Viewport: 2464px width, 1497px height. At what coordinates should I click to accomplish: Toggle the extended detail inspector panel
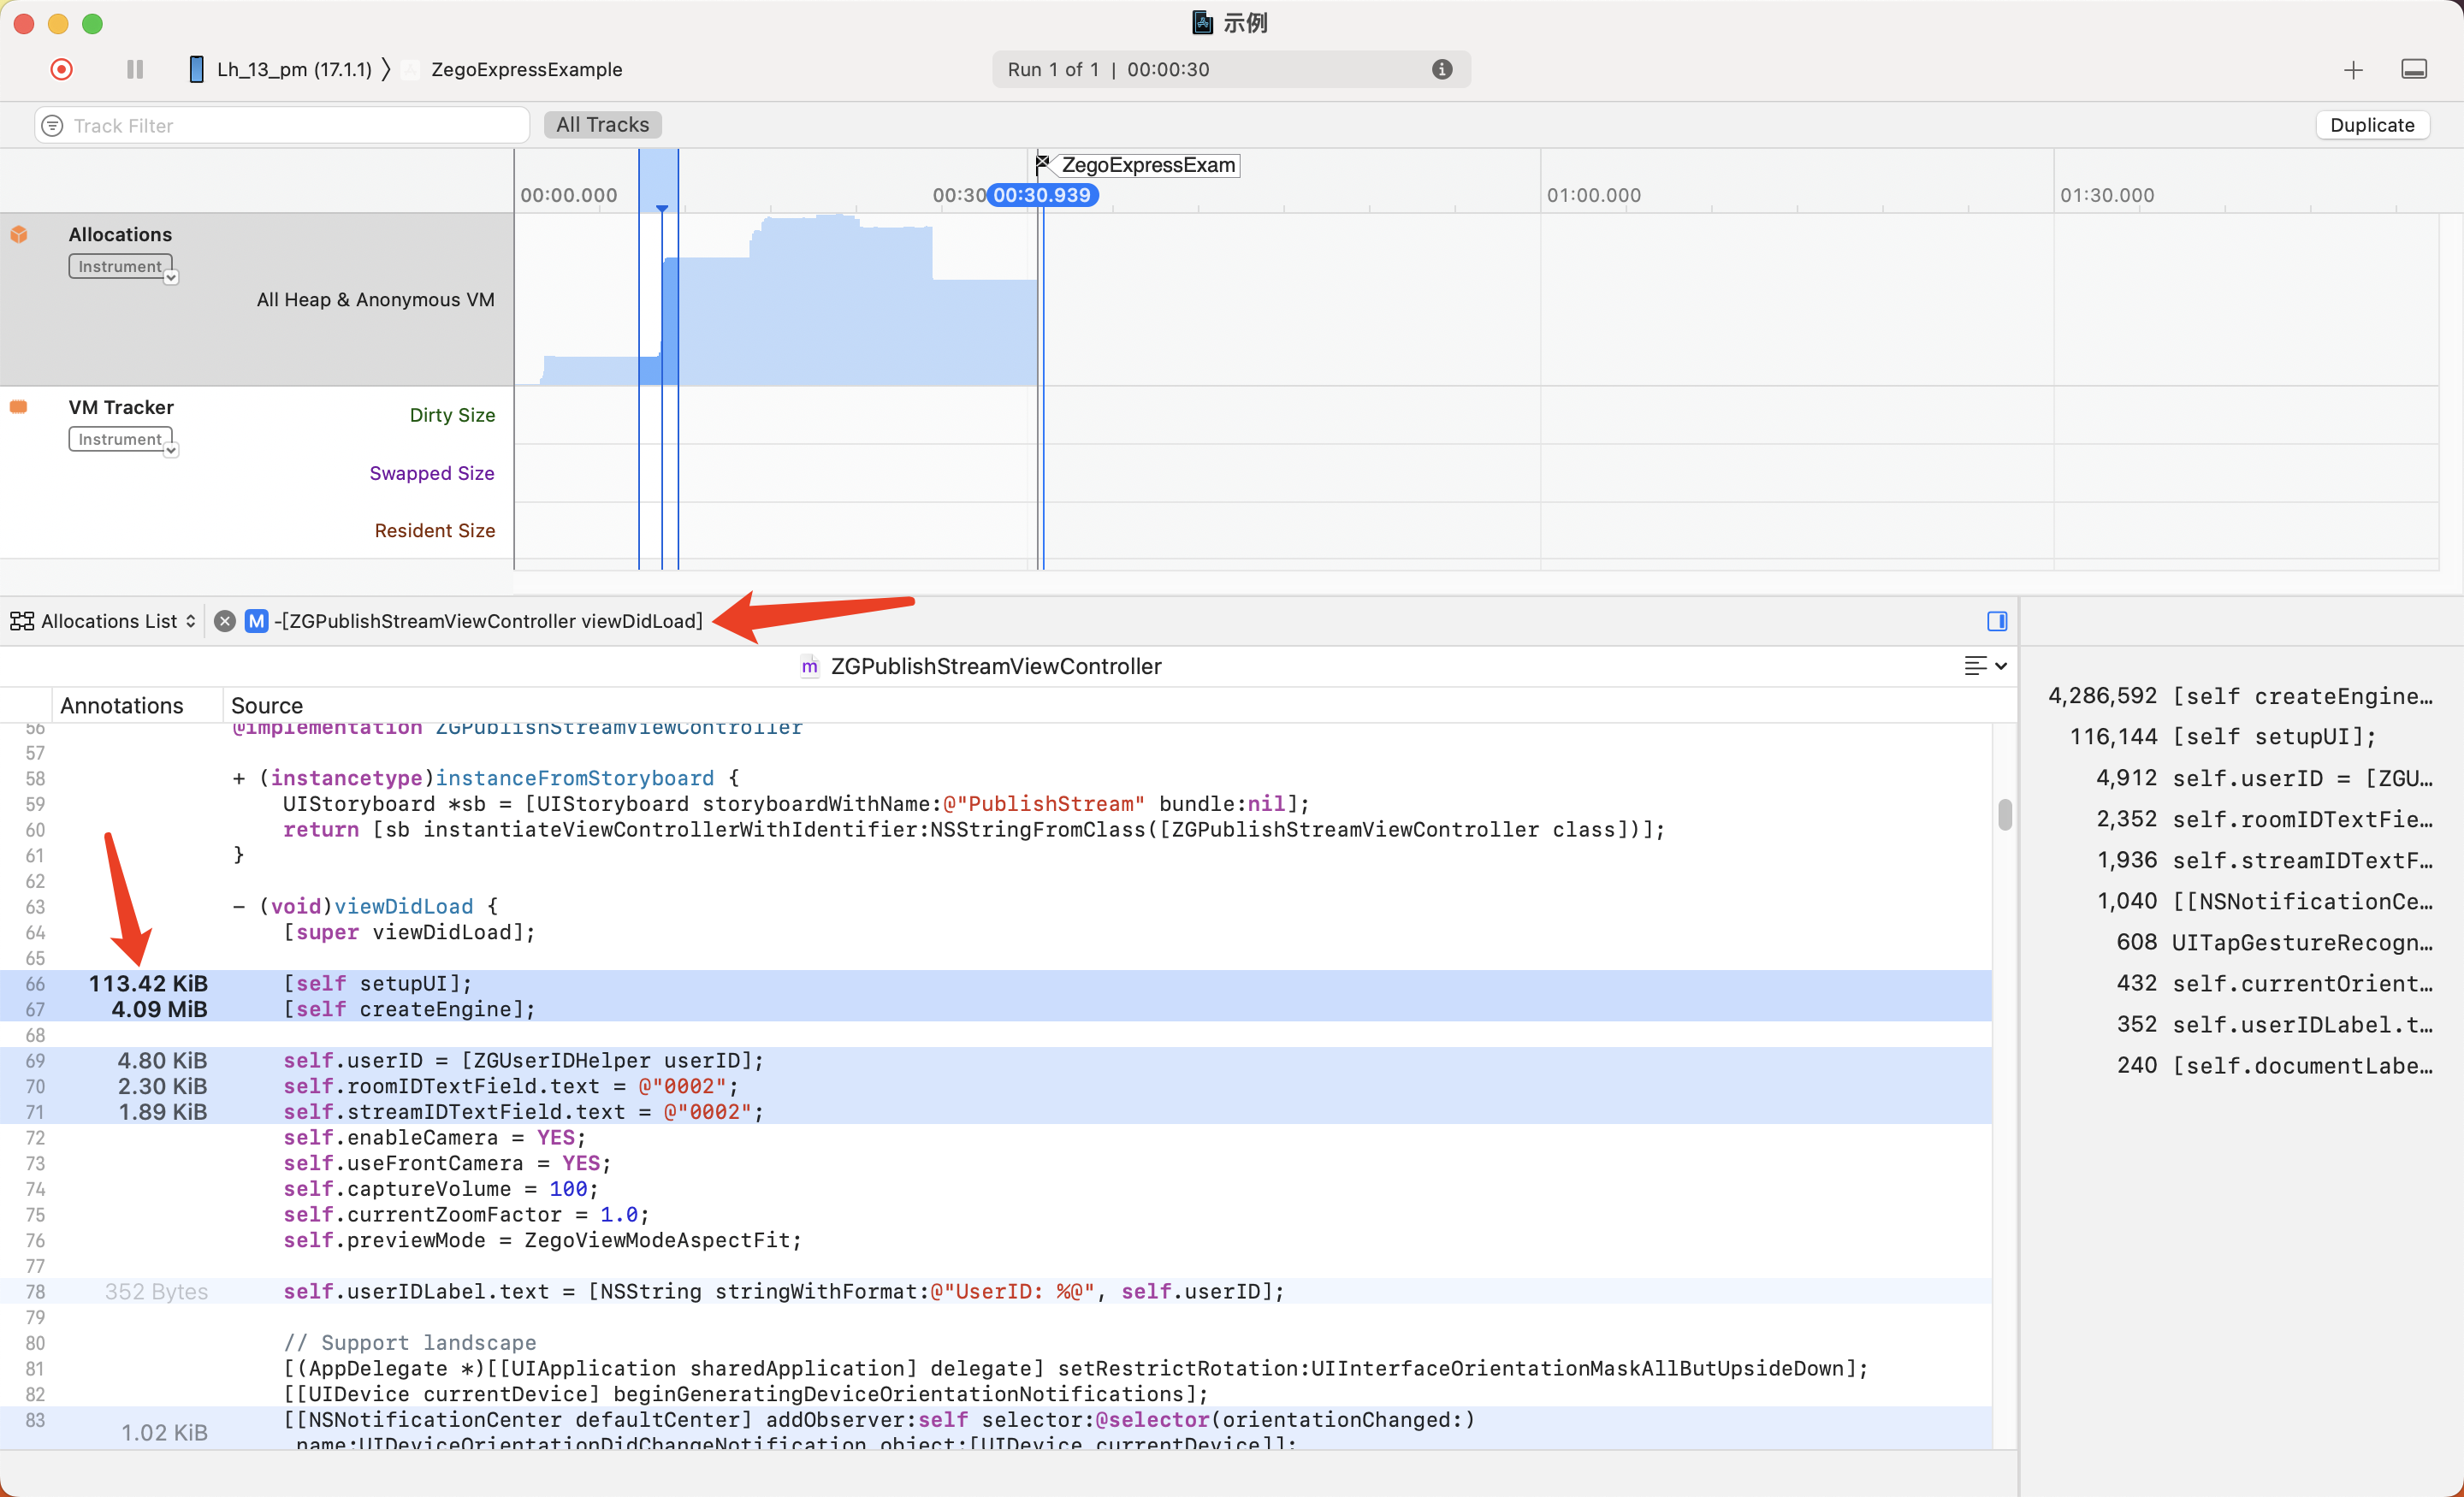click(1996, 621)
